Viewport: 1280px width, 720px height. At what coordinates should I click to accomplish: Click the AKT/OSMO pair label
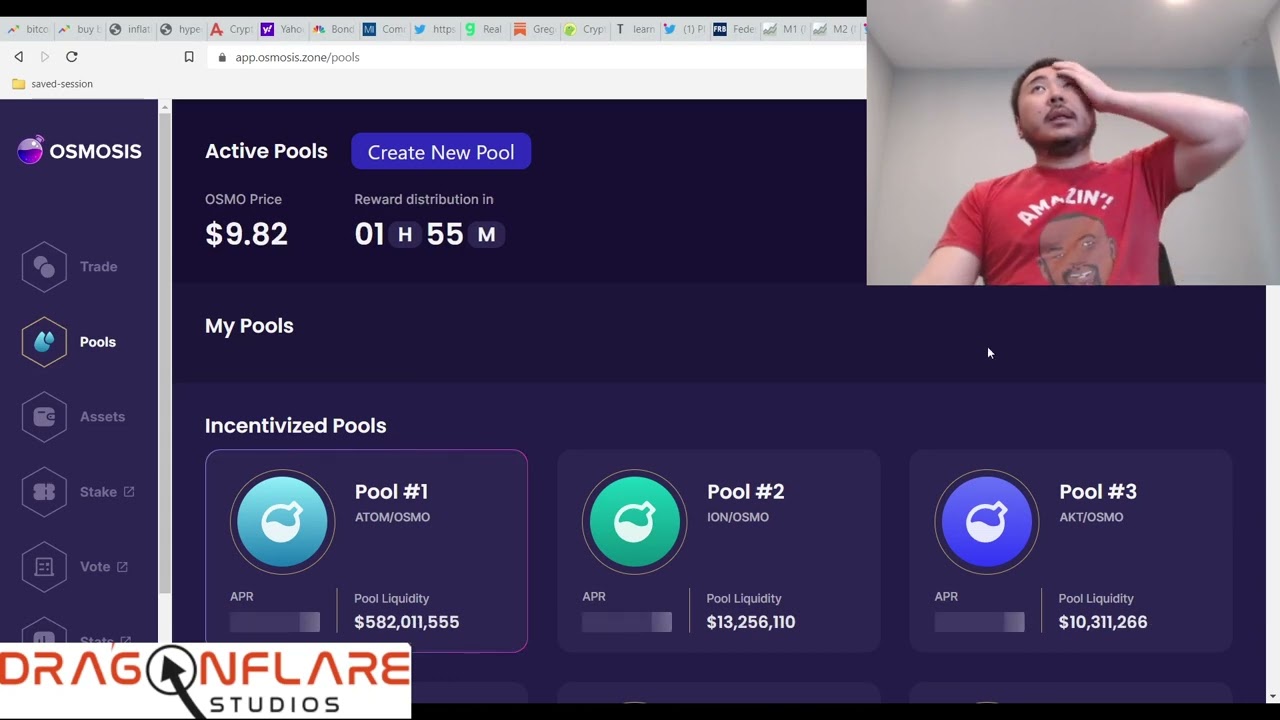pos(1091,517)
